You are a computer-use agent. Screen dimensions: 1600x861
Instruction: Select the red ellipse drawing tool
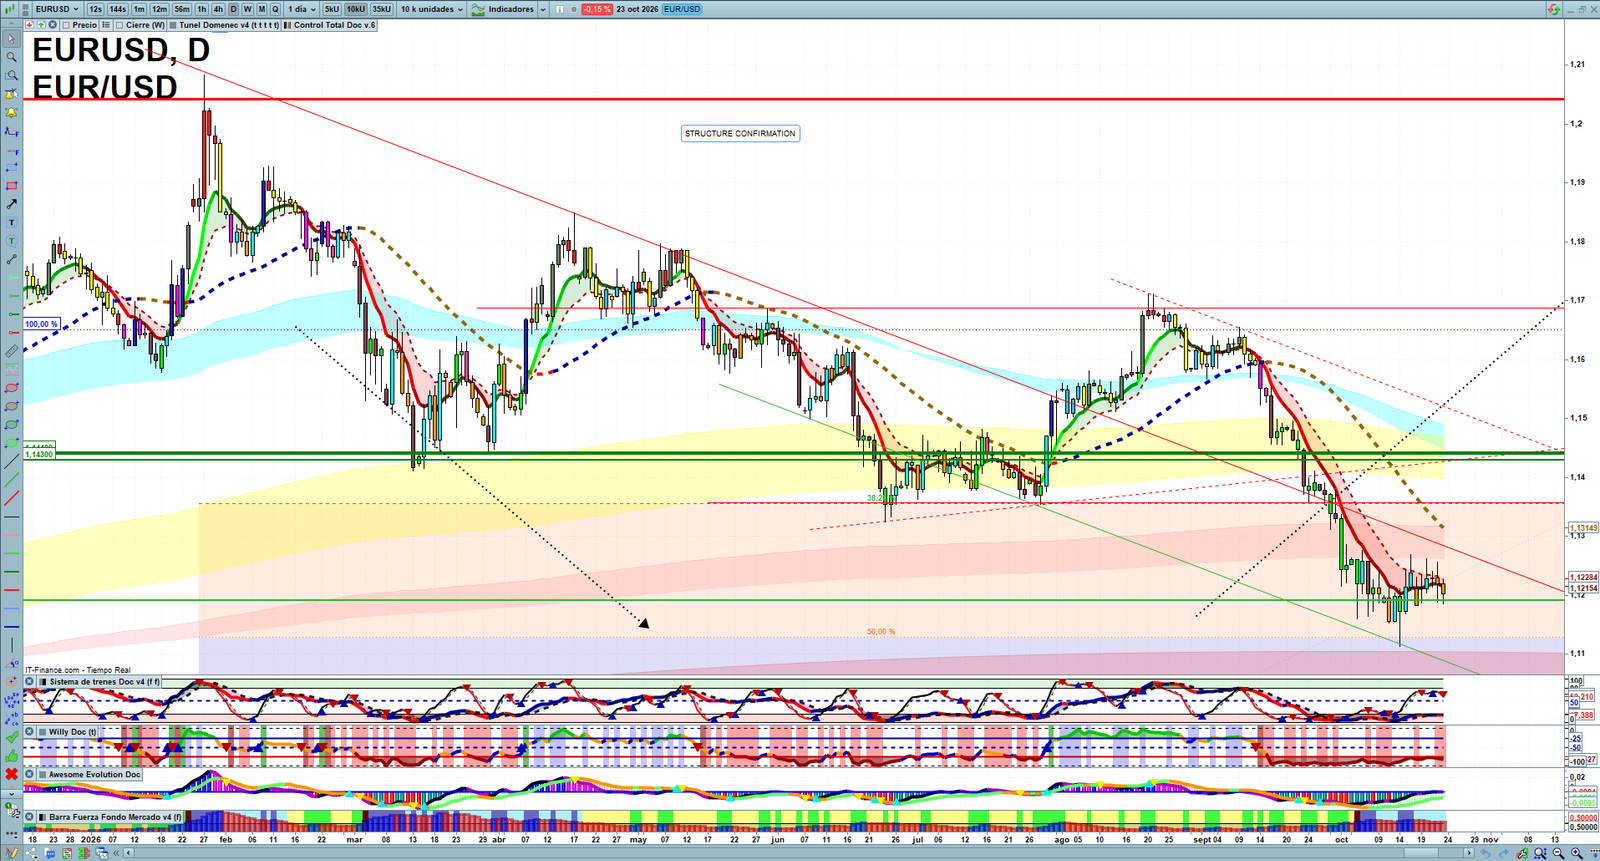point(11,388)
